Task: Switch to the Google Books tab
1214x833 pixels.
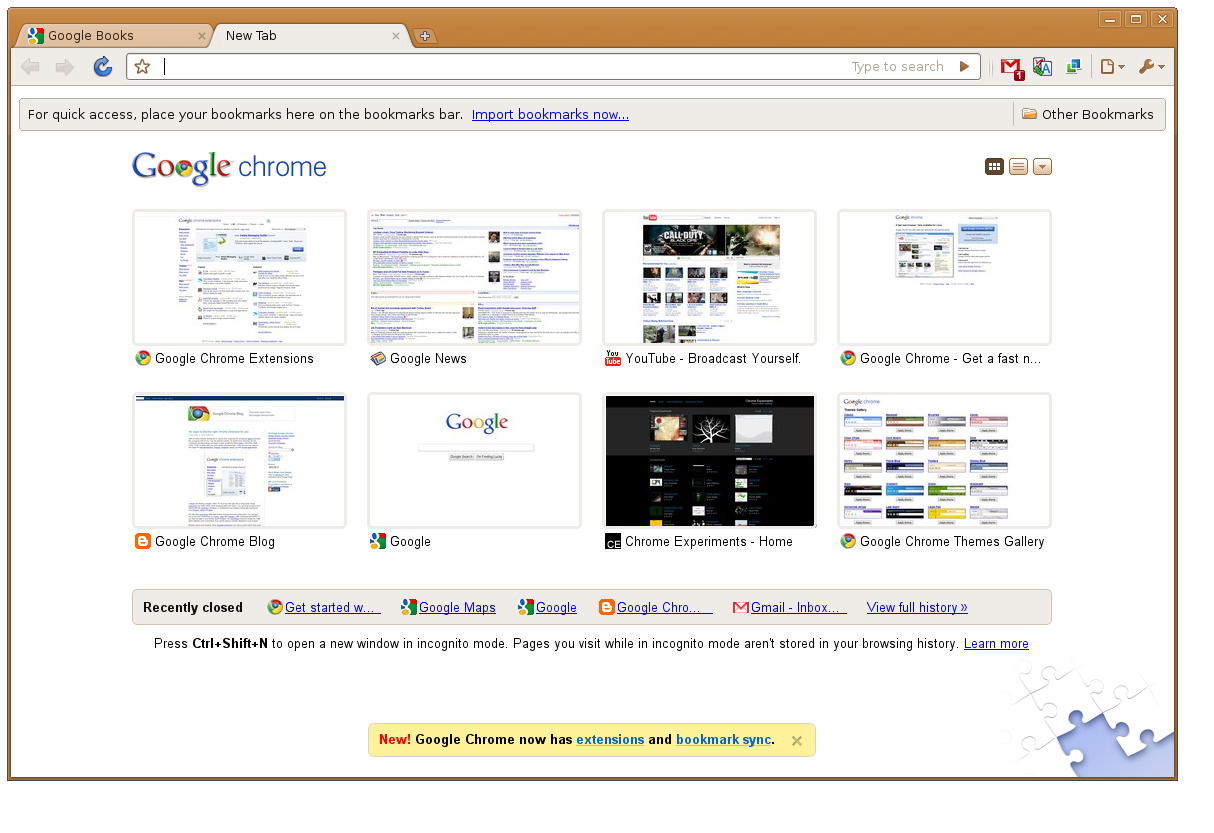Action: coord(110,35)
